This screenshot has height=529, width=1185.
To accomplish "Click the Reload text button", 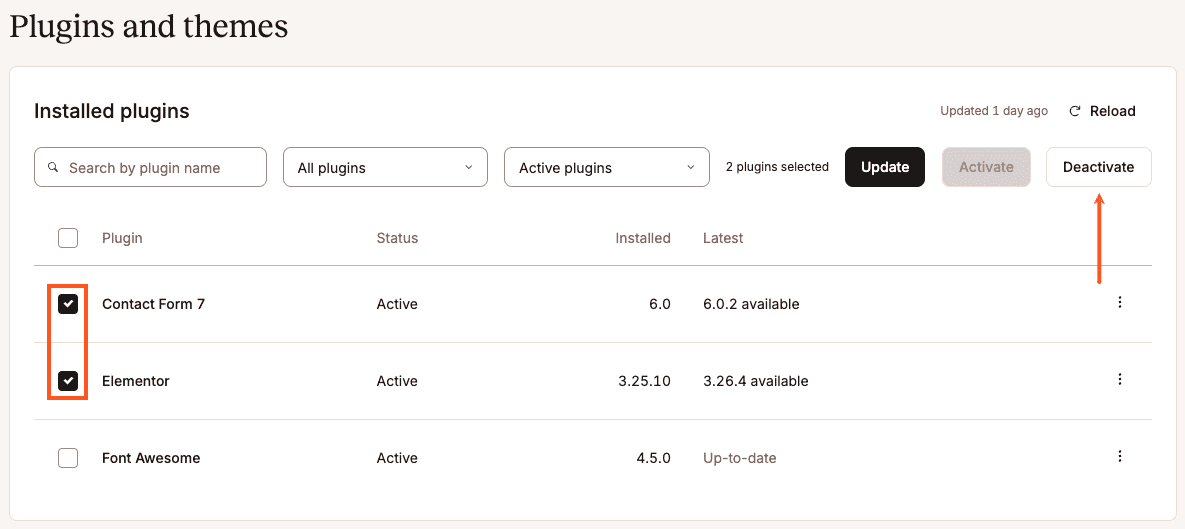I will pos(1112,111).
